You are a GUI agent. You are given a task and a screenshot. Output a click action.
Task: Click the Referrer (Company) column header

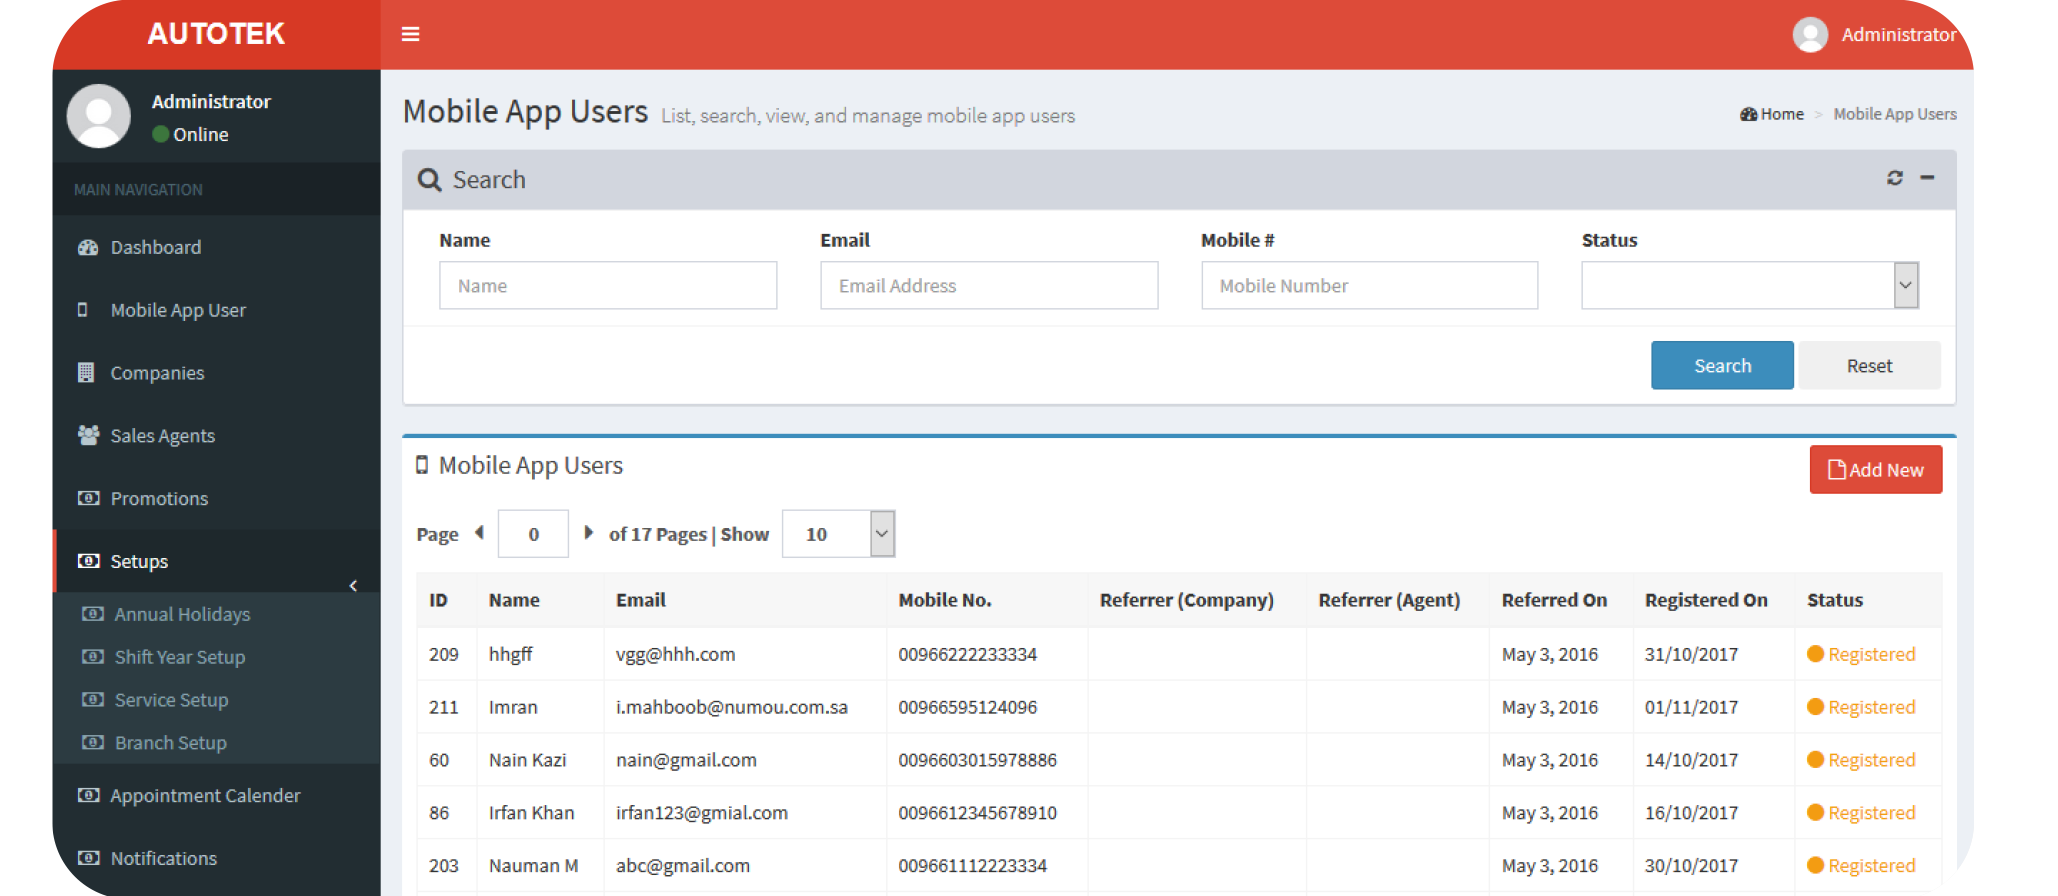[x=1187, y=600]
